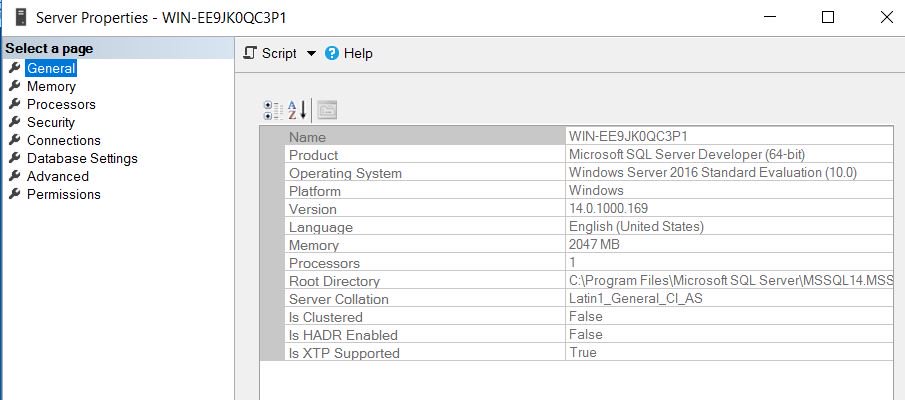This screenshot has width=905, height=400.
Task: Minimize the Server Properties window
Action: (769, 17)
